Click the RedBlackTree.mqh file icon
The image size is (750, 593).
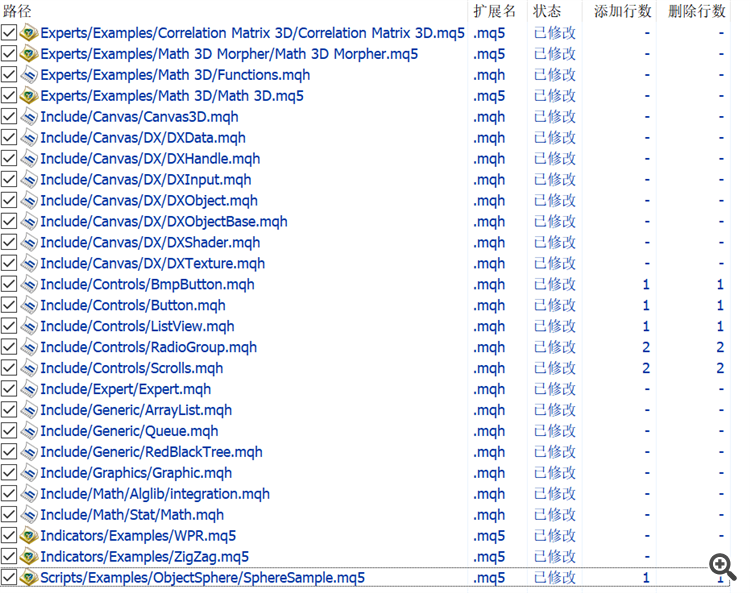[x=29, y=452]
